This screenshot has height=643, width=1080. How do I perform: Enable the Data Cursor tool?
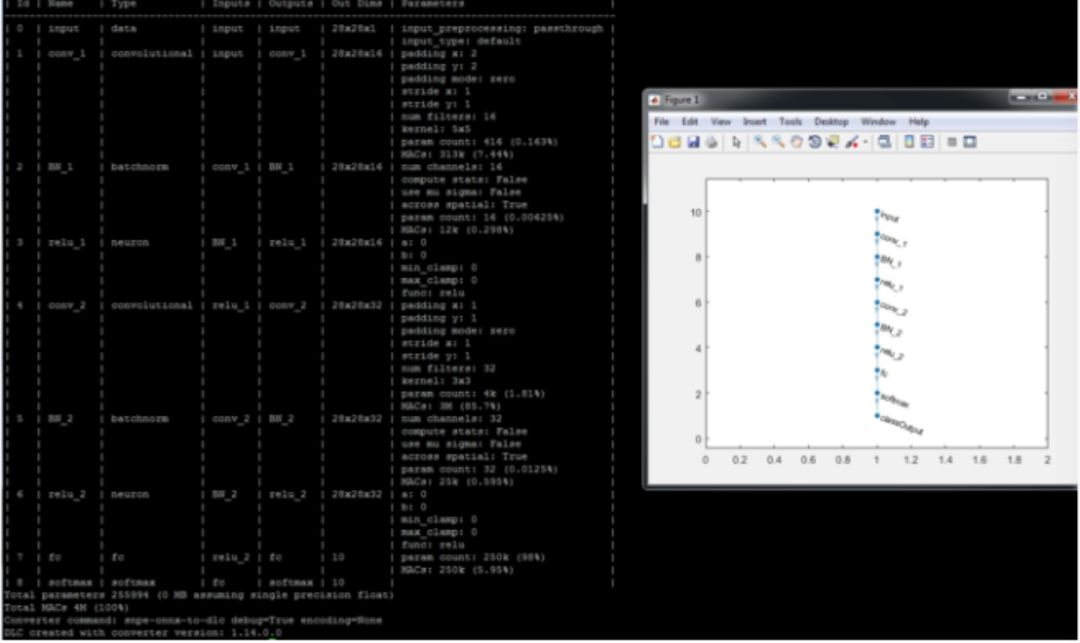[833, 142]
